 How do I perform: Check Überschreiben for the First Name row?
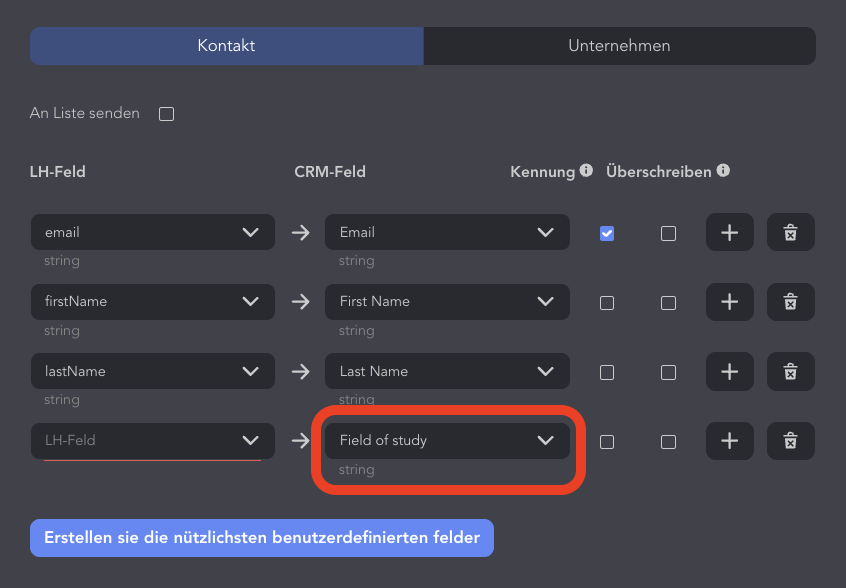pyautogui.click(x=668, y=303)
